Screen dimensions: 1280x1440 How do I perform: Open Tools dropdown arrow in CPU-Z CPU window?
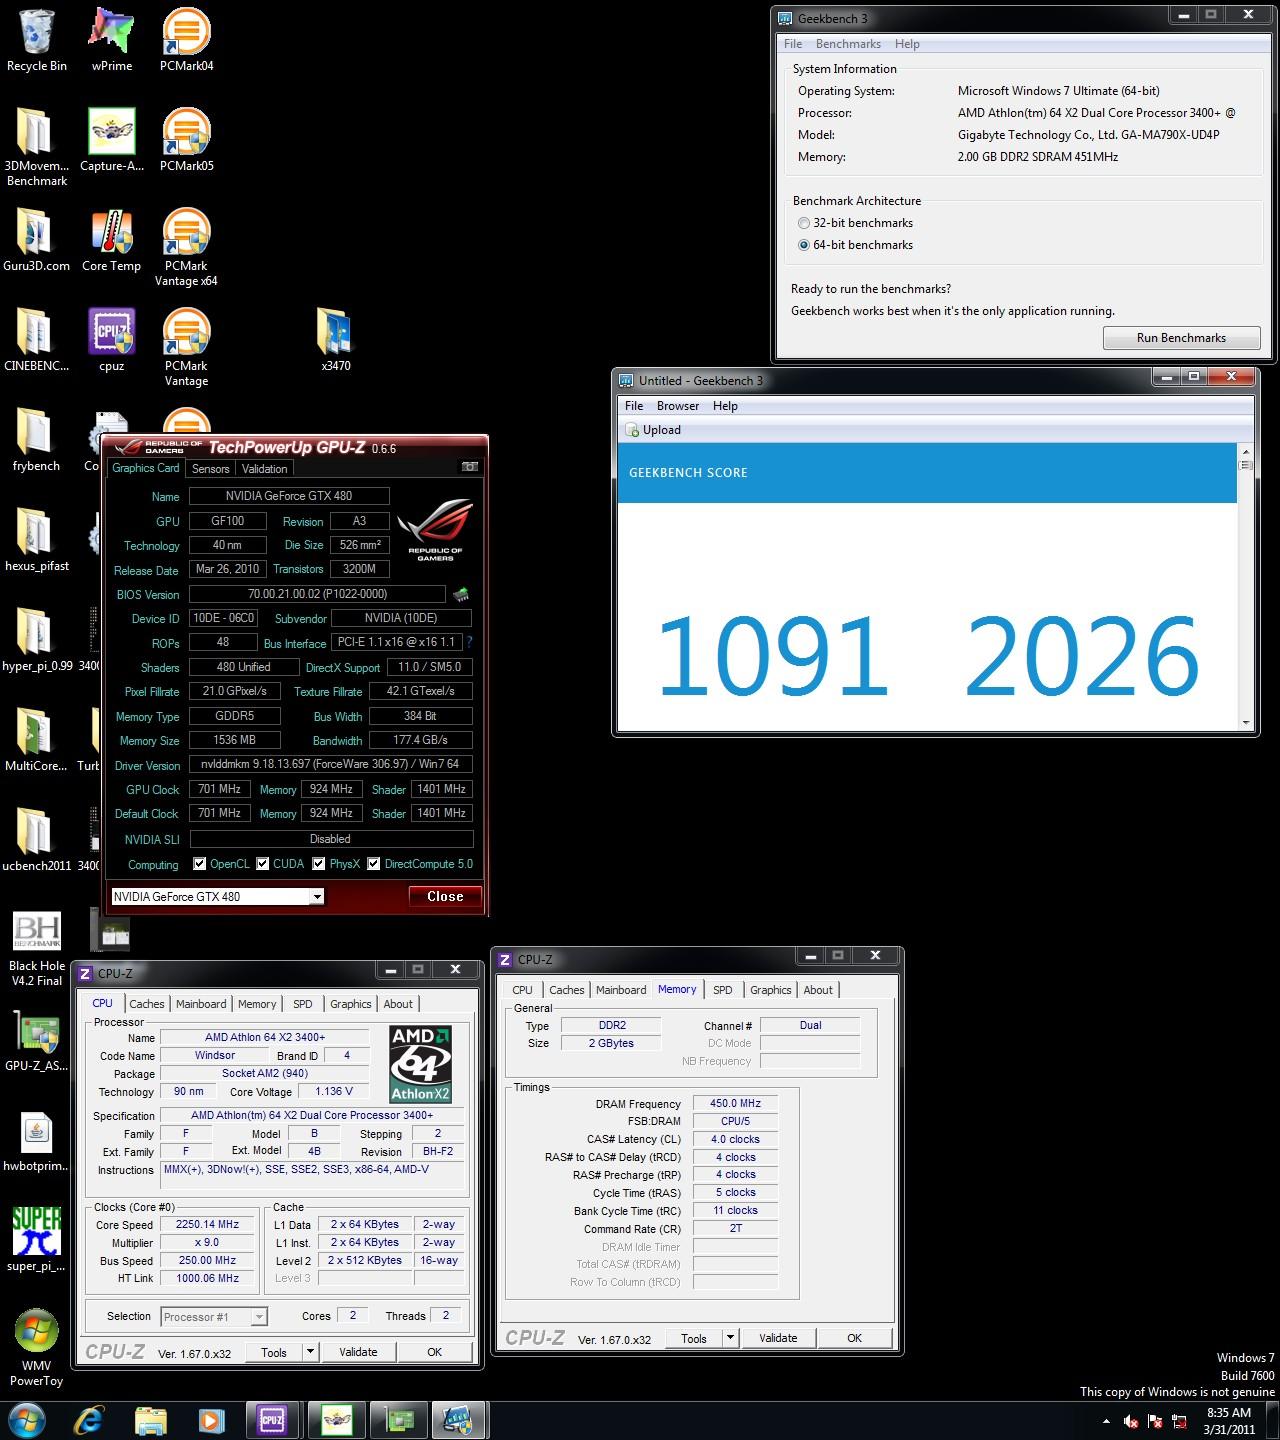[310, 1352]
